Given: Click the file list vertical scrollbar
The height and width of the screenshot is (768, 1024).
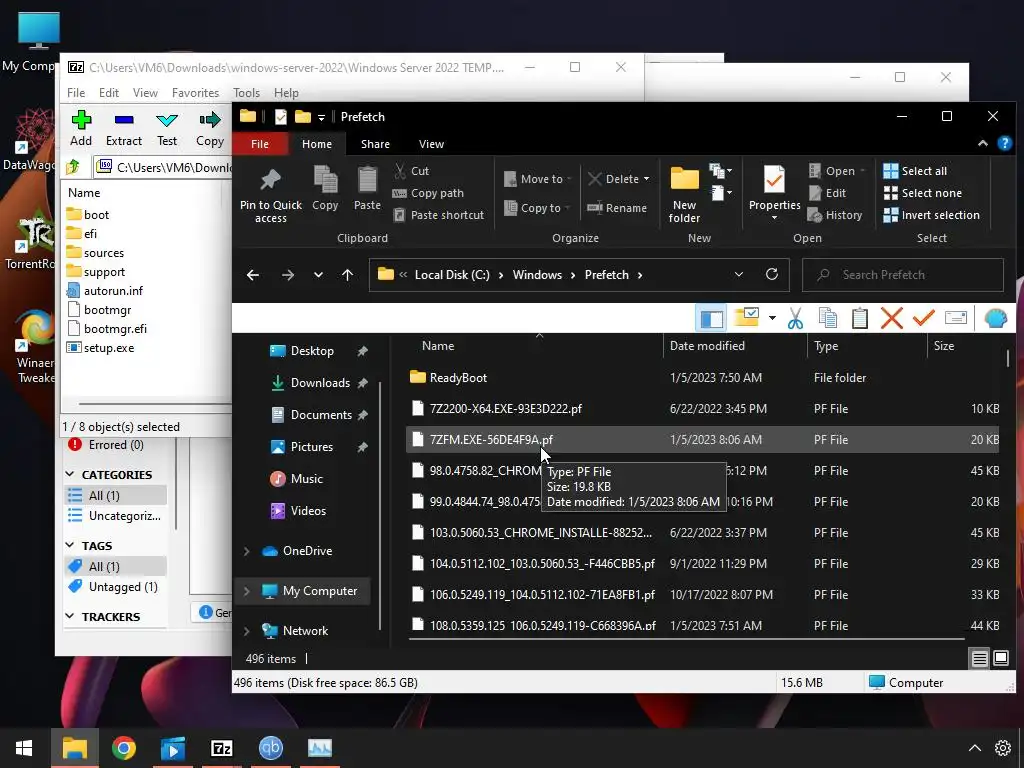Looking at the screenshot, I should (1008, 358).
